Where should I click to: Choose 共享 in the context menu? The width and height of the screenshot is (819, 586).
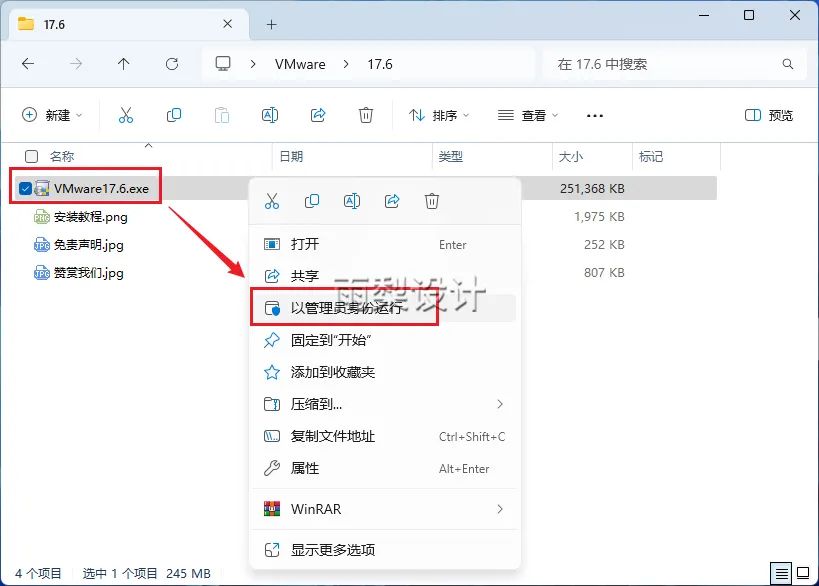coord(384,276)
